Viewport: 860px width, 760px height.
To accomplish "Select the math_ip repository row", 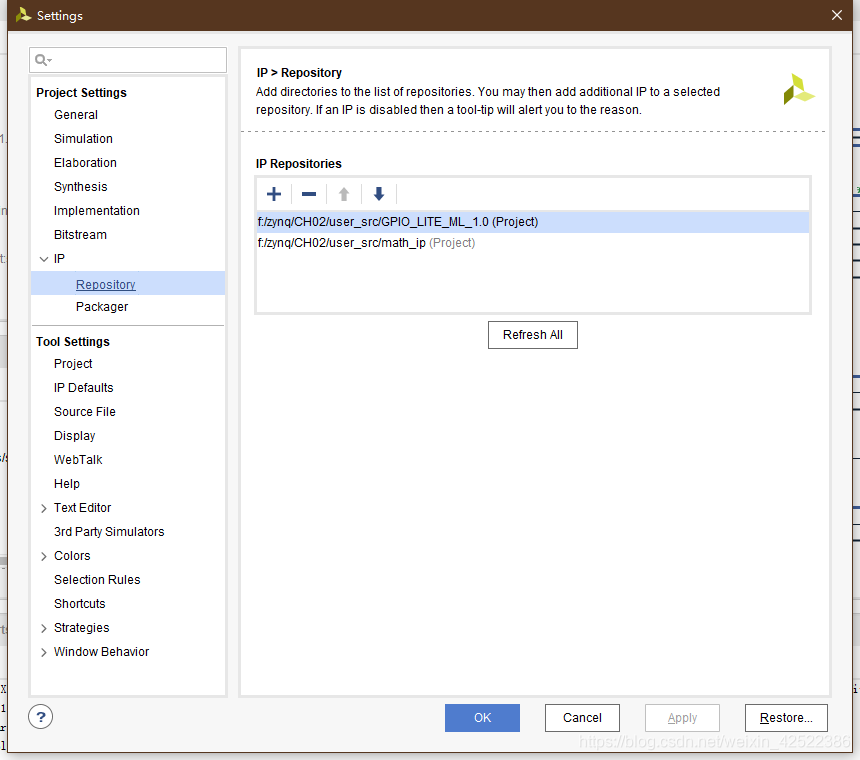I will [533, 243].
